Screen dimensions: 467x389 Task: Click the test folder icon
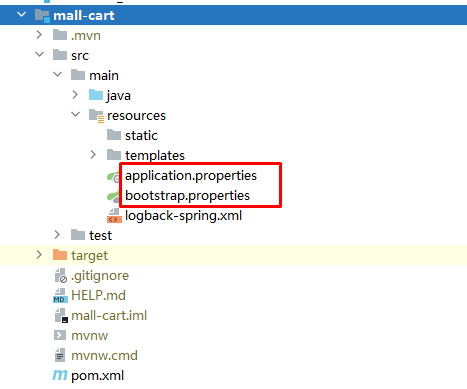78,235
